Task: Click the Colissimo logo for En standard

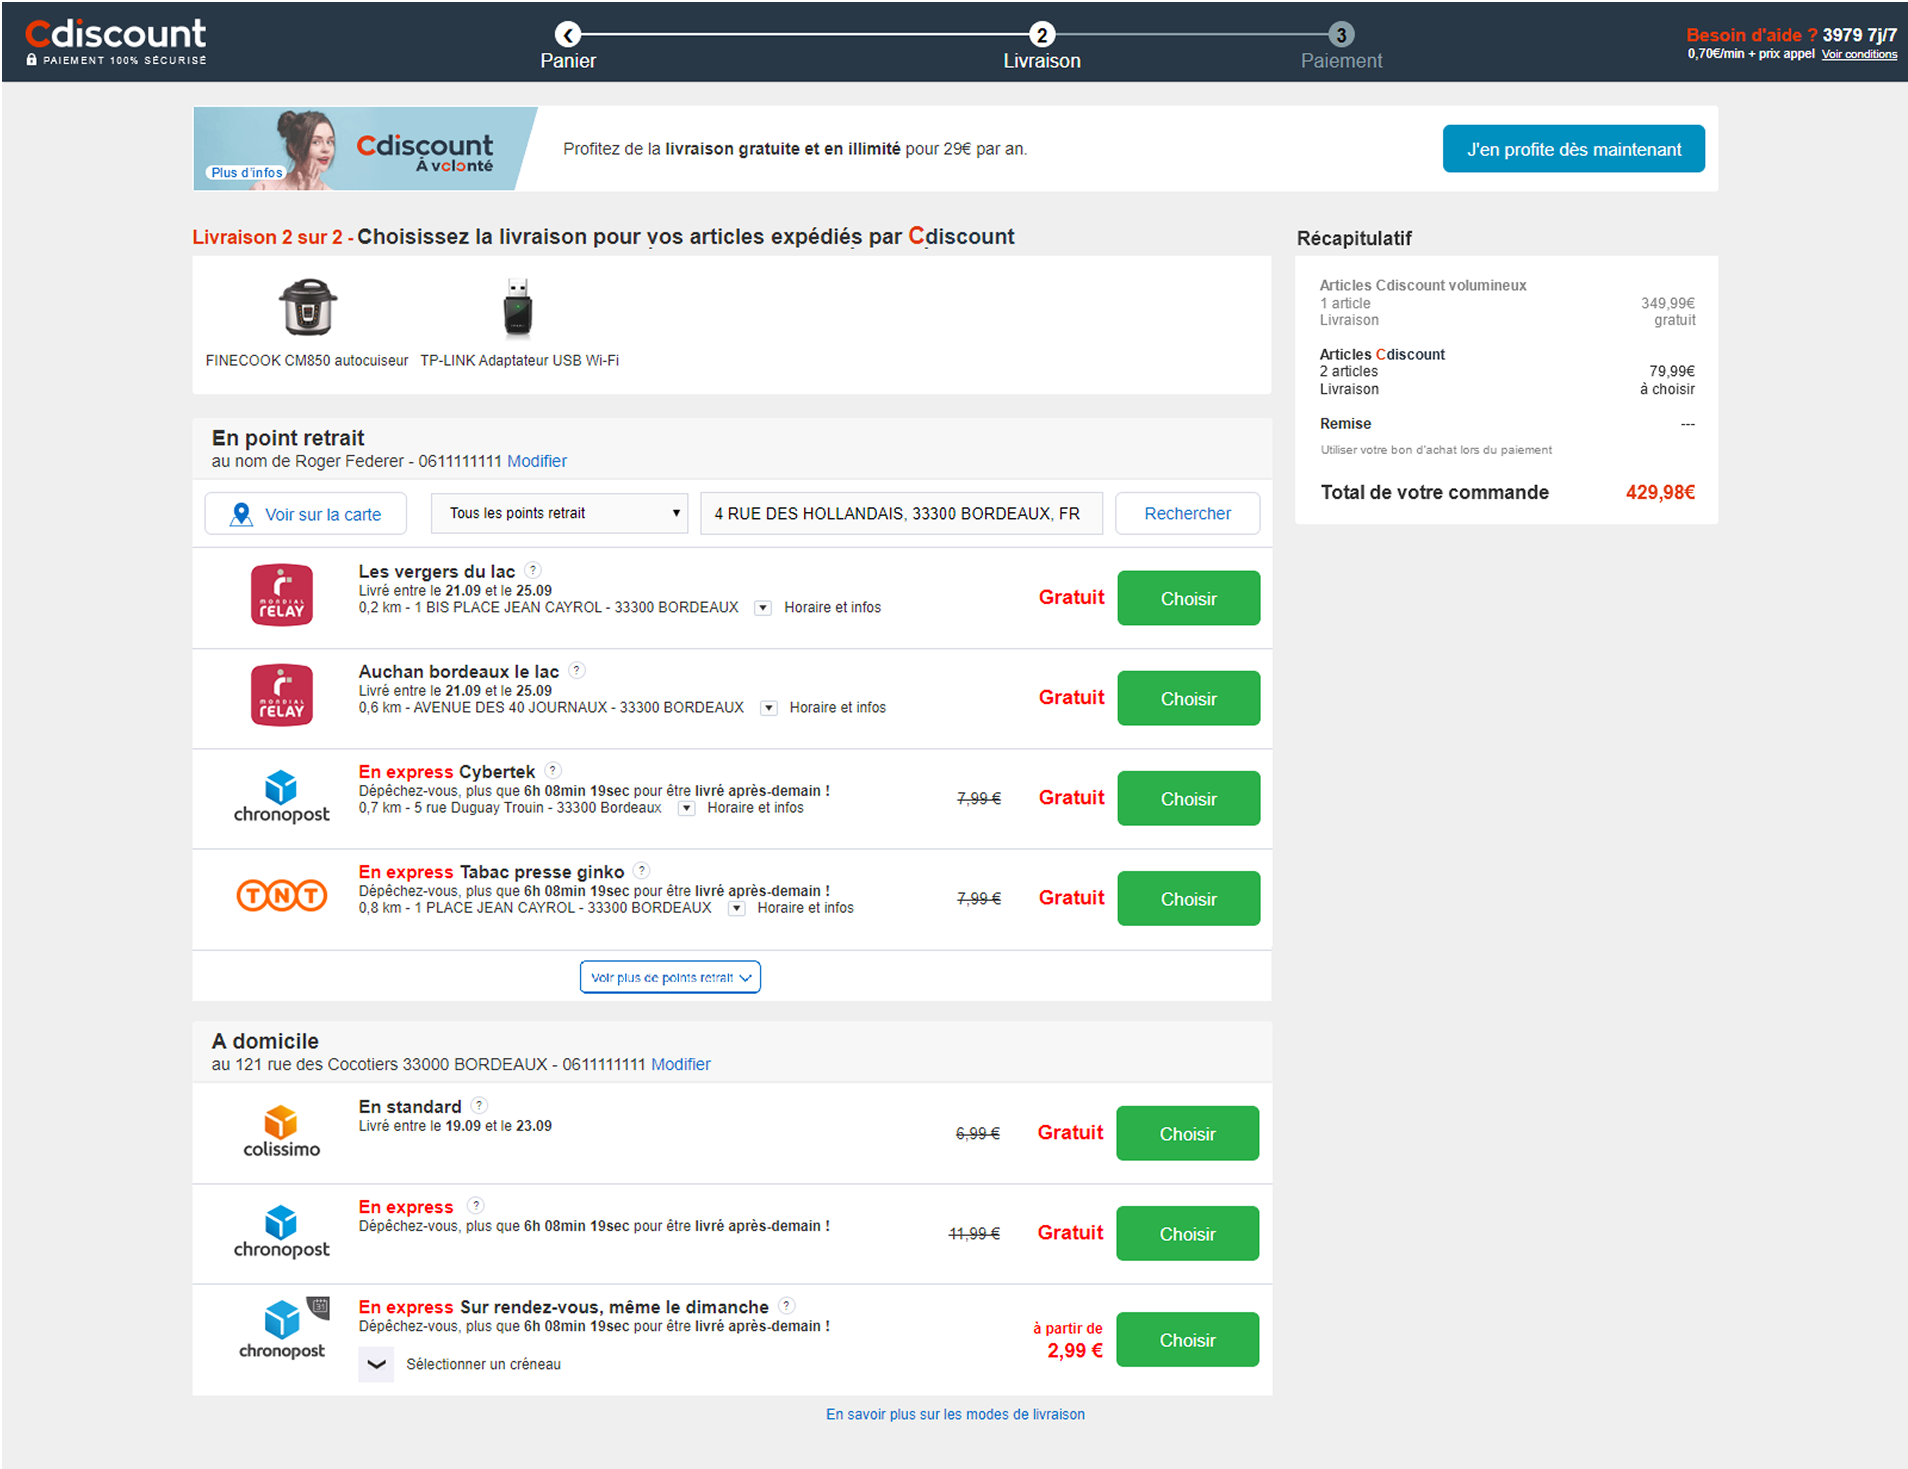Action: [281, 1132]
